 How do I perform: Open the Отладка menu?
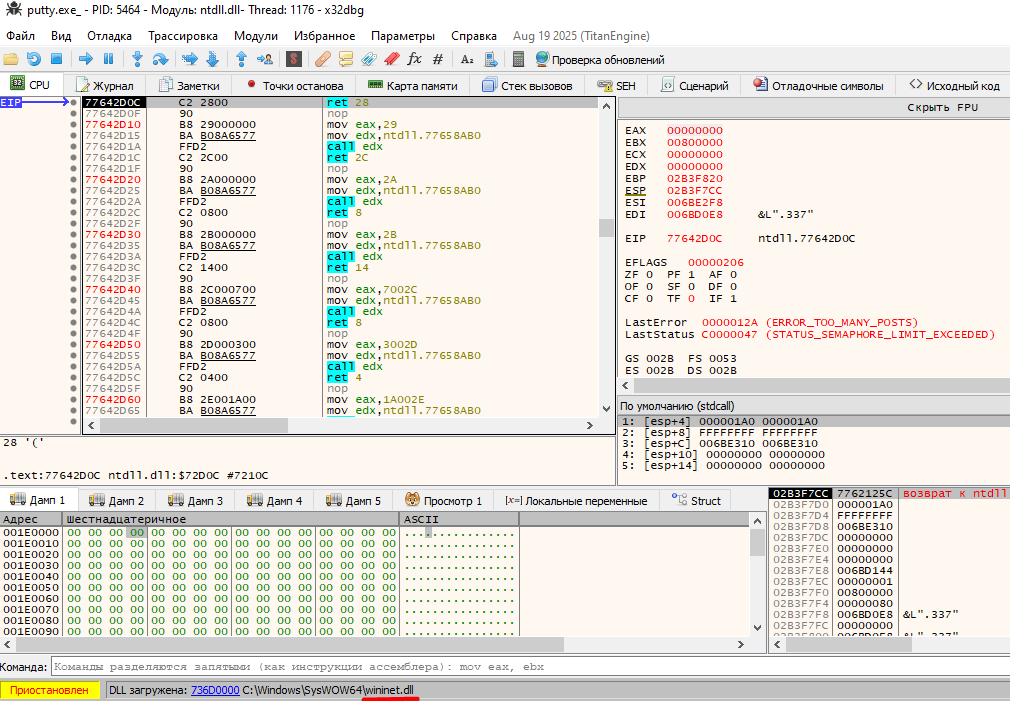[x=109, y=35]
